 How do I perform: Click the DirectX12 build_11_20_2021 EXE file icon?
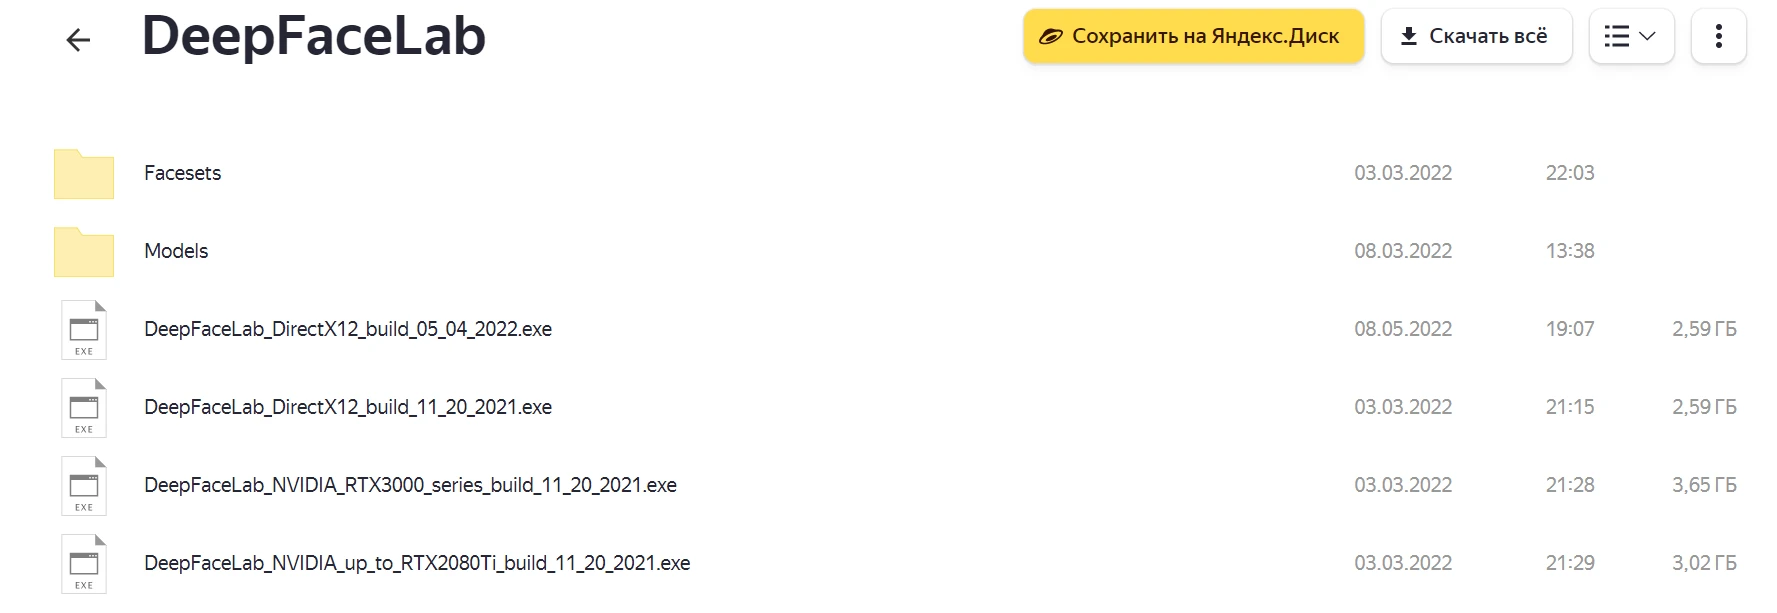(x=84, y=408)
